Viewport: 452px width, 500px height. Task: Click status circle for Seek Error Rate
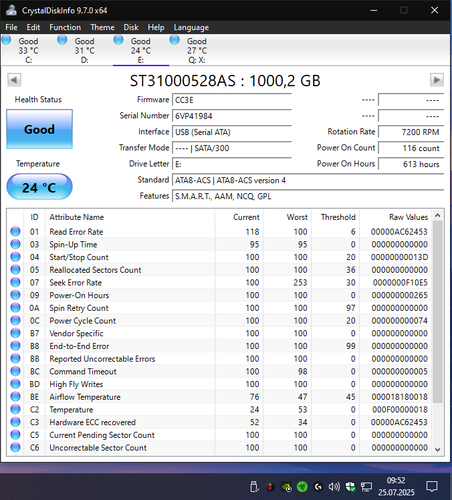15,282
